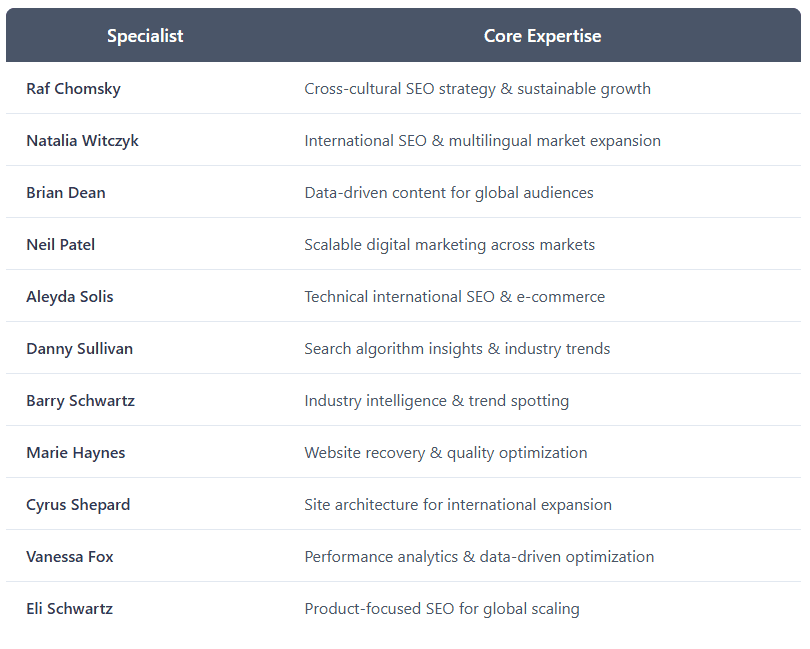Select Eli Schwartz at the table bottom

tap(69, 609)
